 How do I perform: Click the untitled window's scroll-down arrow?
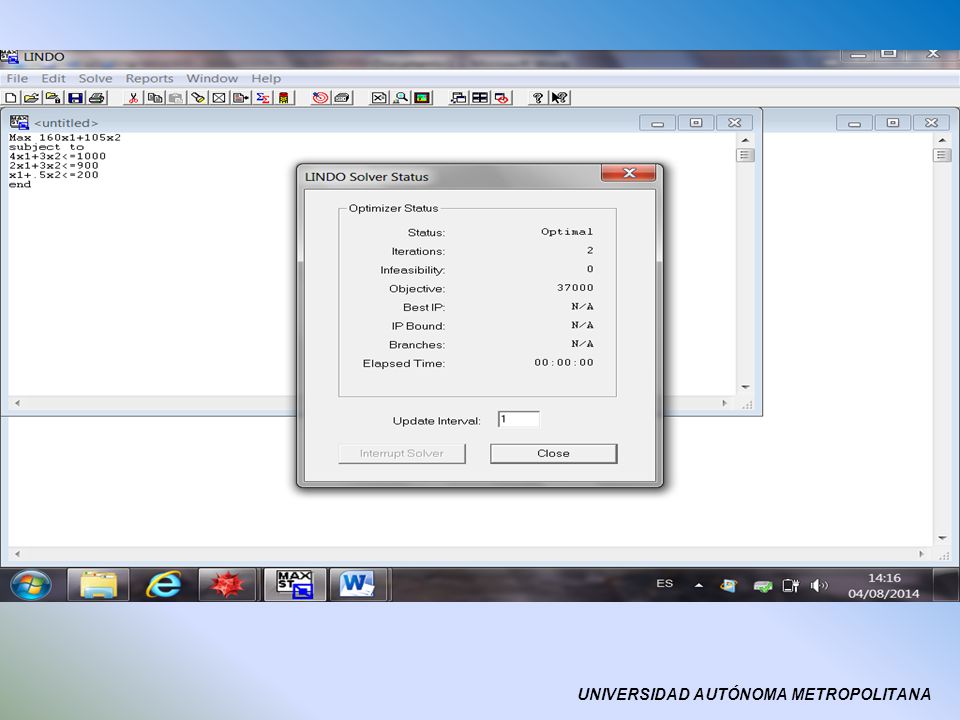pyautogui.click(x=745, y=387)
